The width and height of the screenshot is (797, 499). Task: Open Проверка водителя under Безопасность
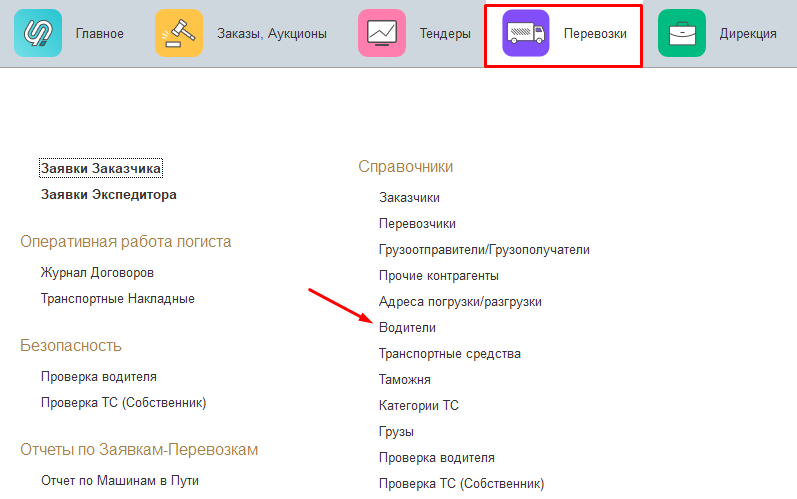point(99,377)
